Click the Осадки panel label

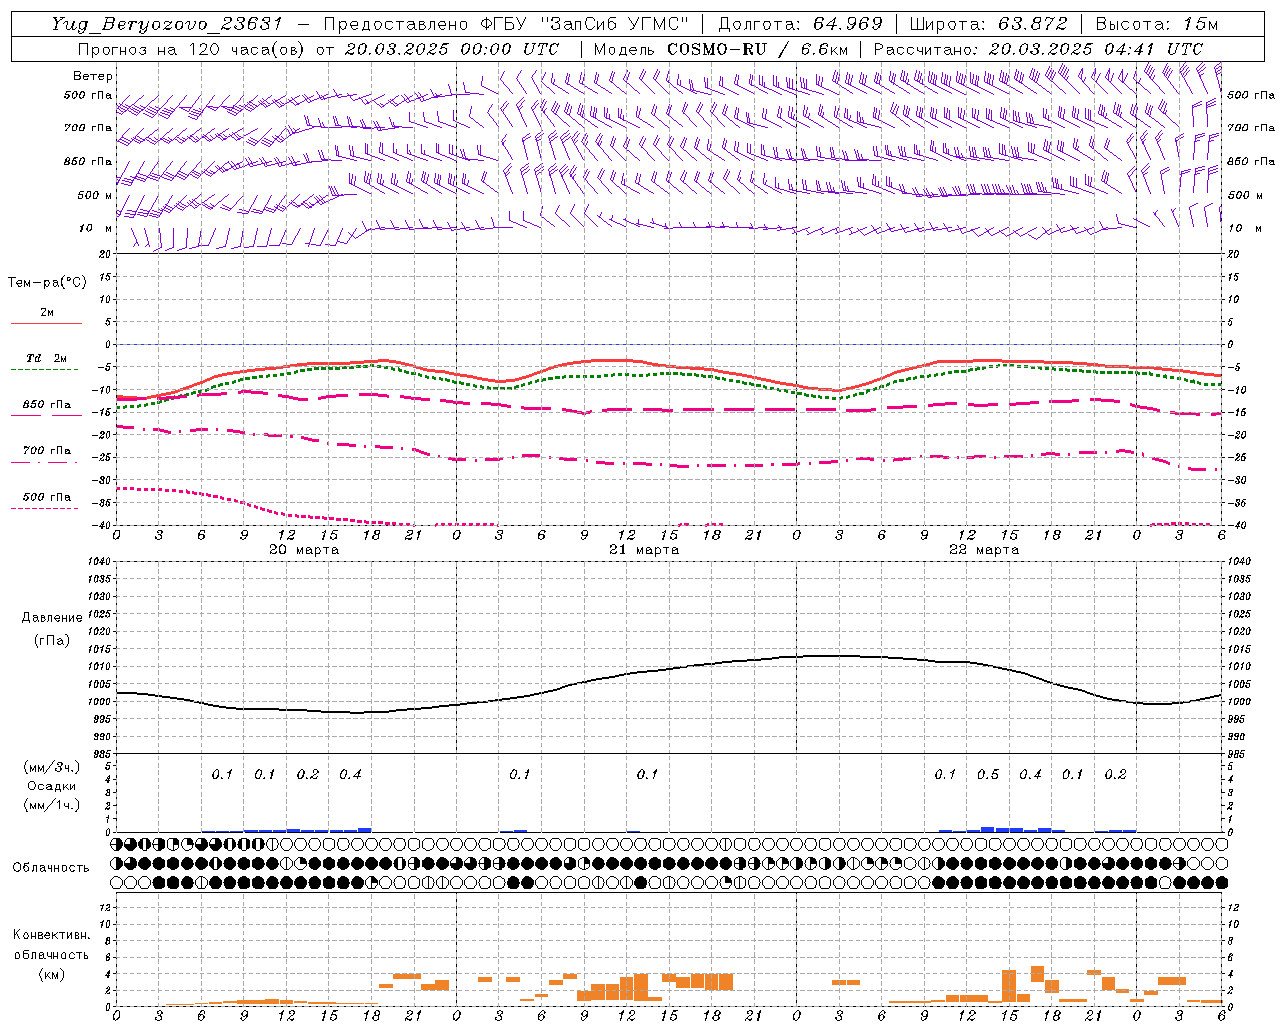tap(52, 786)
